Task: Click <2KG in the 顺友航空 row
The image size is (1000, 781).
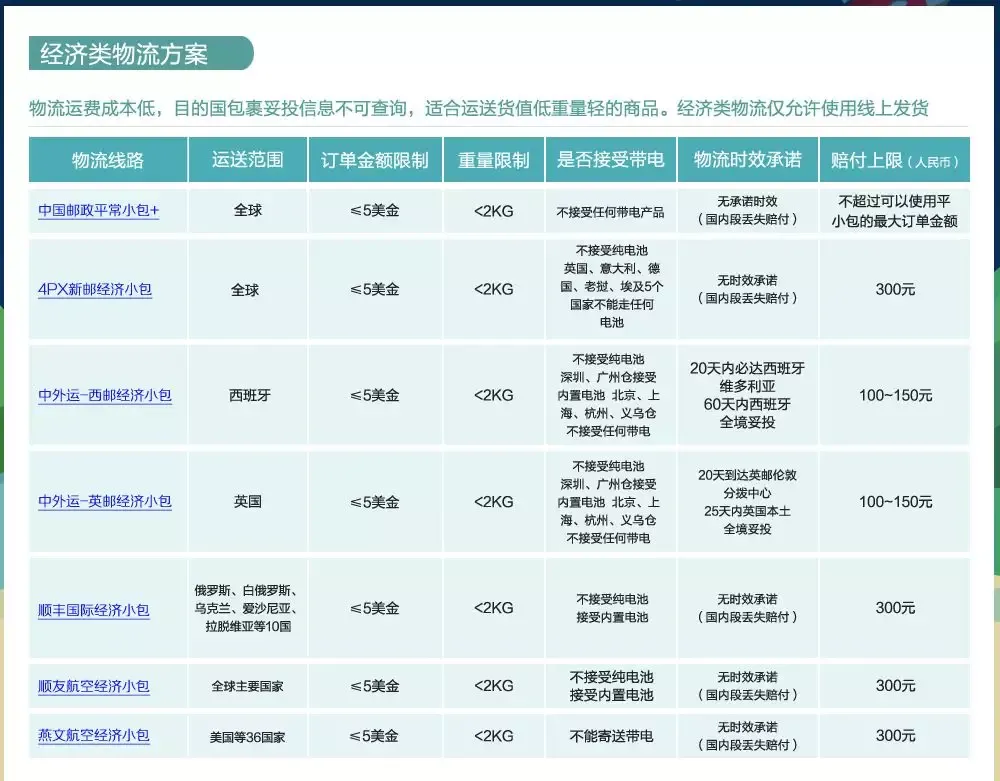Action: point(494,686)
